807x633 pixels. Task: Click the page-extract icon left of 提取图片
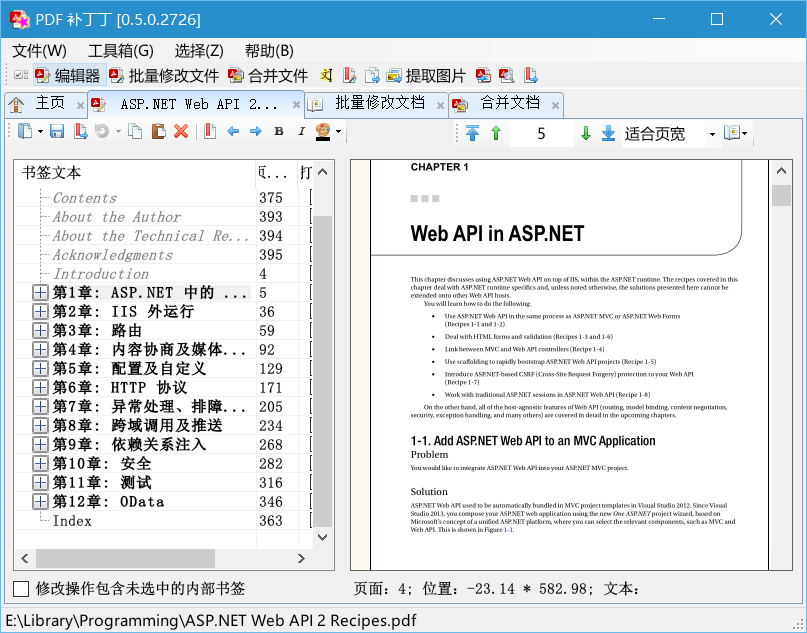[372, 76]
